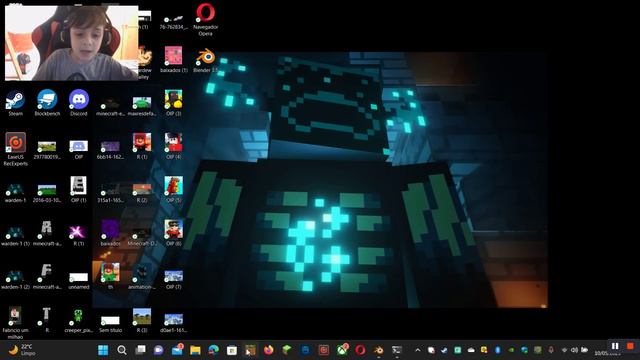Open the terminal app on taskbar
Image resolution: width=640 pixels, height=360 pixels.
397,350
